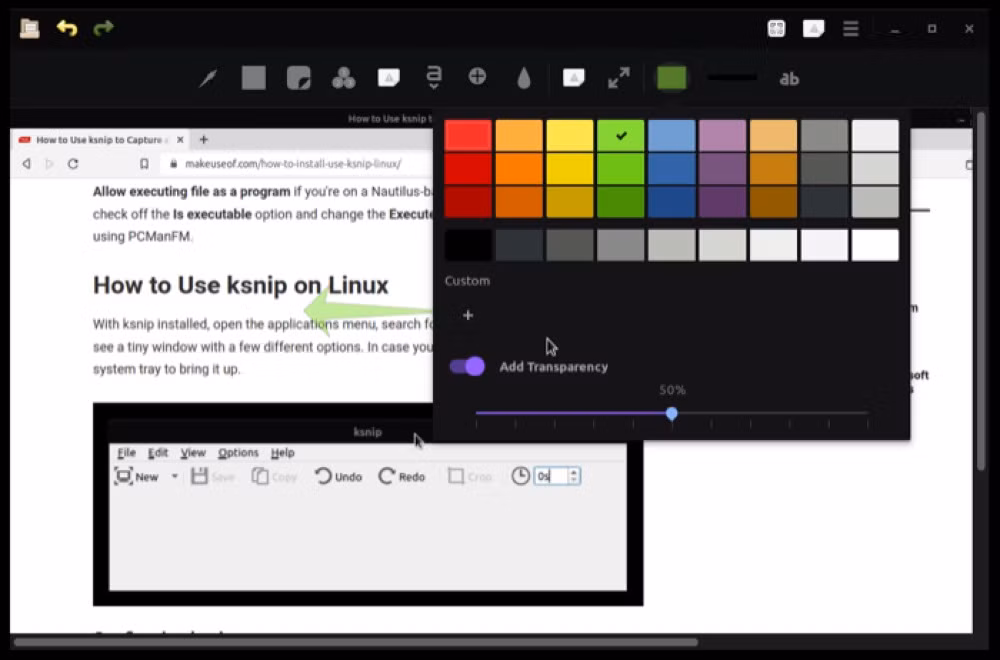Click the image icon beside the expand arrows

(573, 78)
